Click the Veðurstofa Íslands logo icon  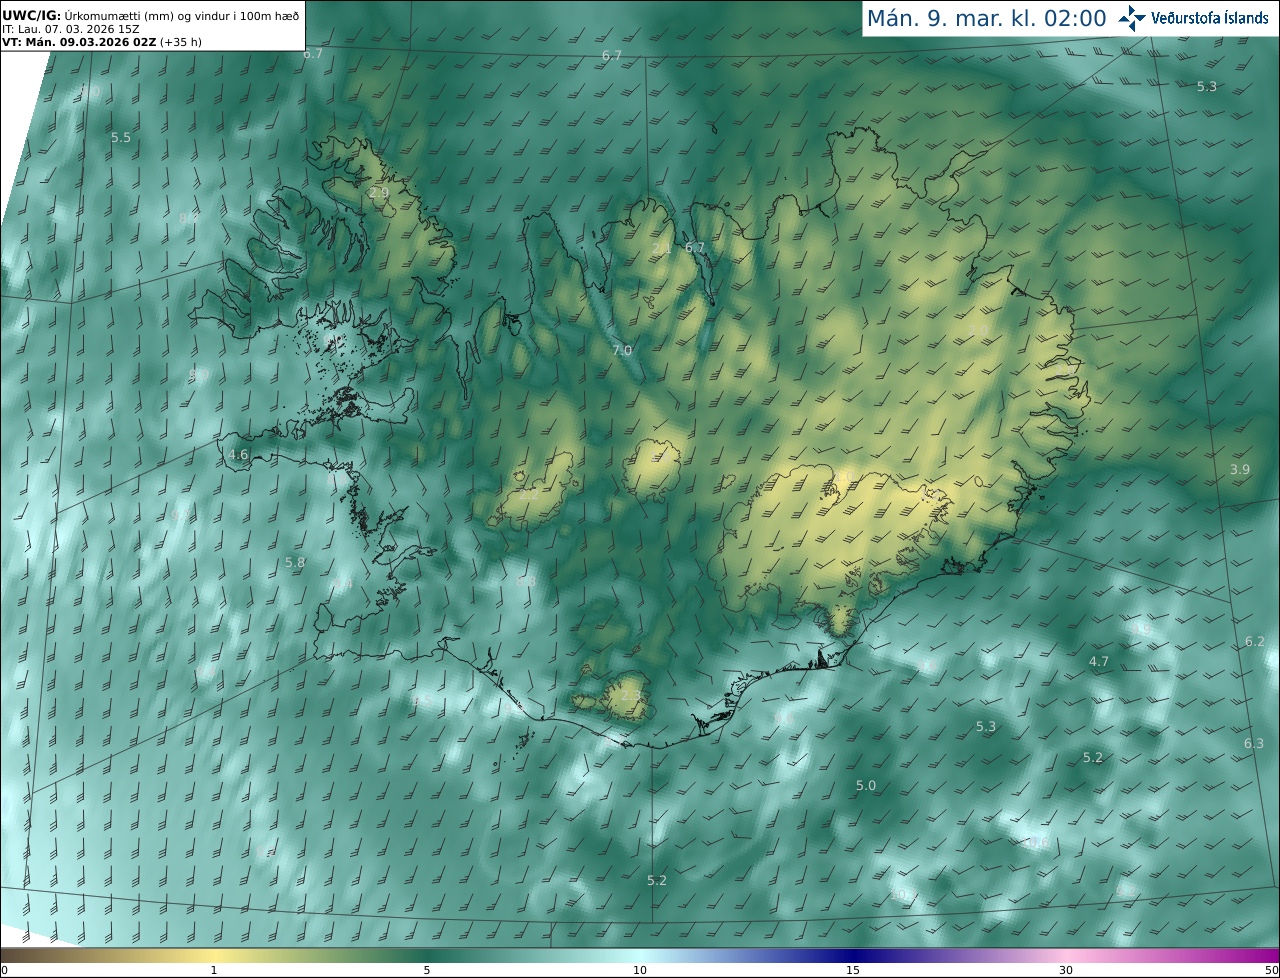click(1132, 17)
